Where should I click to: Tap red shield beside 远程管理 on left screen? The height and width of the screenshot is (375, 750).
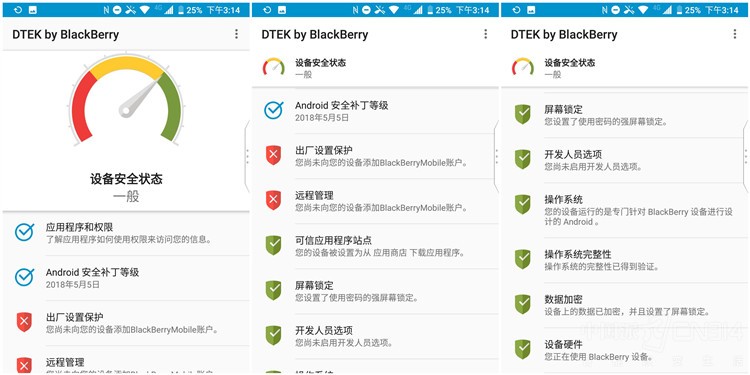point(24,365)
